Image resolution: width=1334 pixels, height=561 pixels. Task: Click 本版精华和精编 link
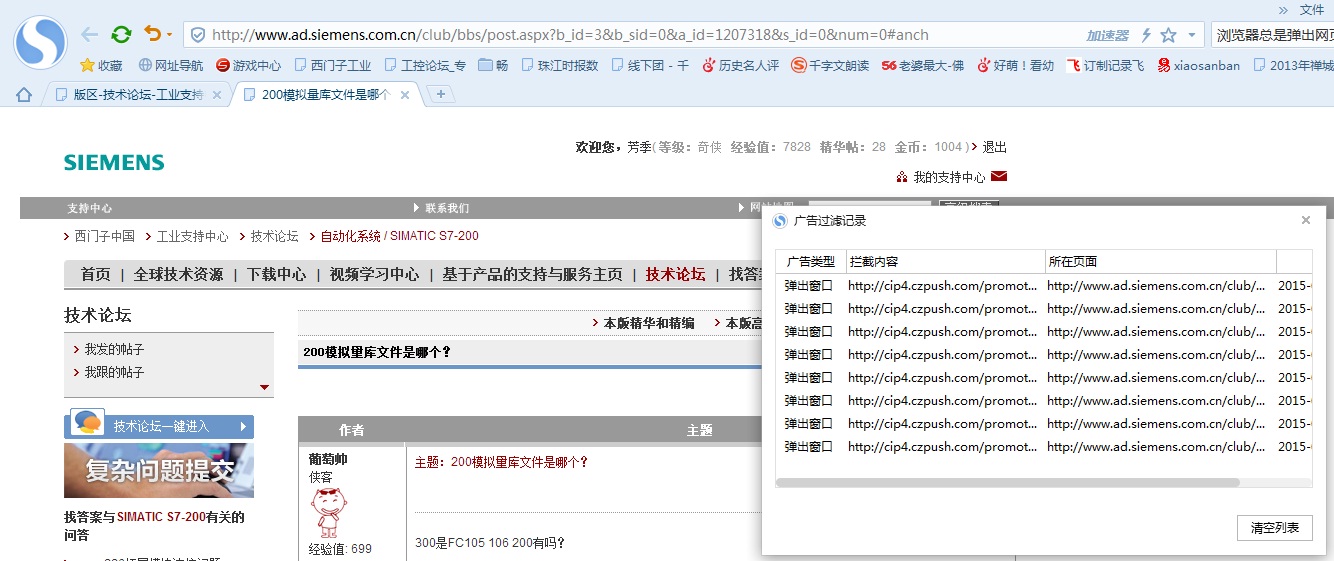coord(649,323)
